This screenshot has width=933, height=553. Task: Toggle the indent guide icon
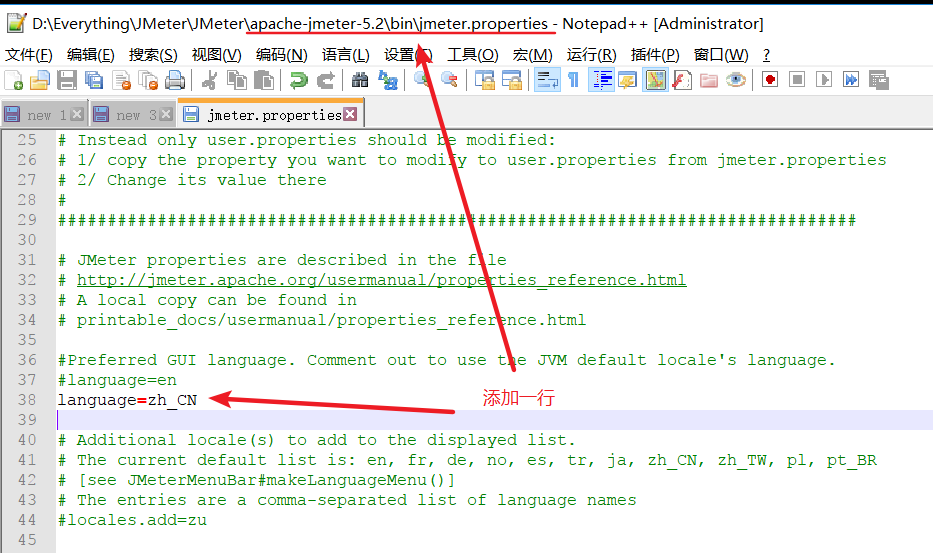pos(602,80)
